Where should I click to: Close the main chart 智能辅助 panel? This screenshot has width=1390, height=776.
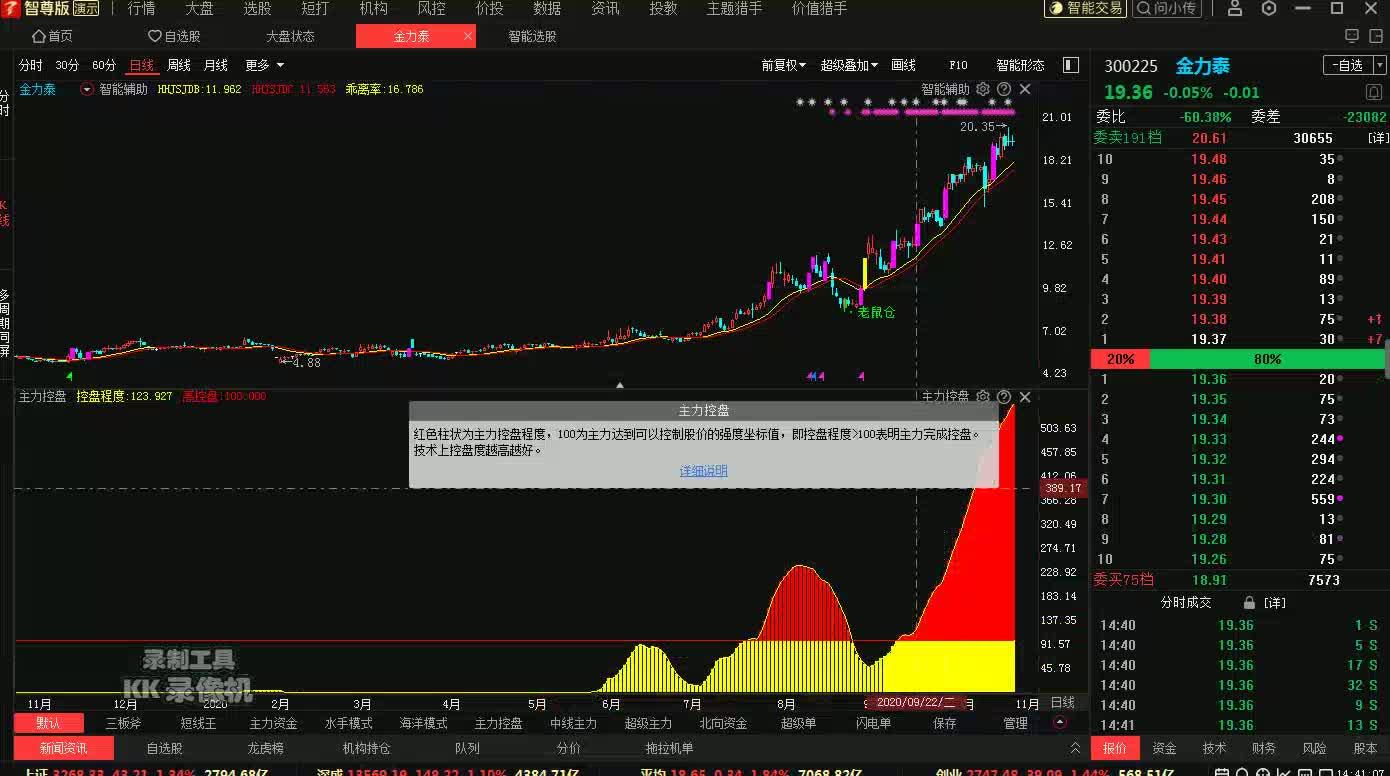1025,89
